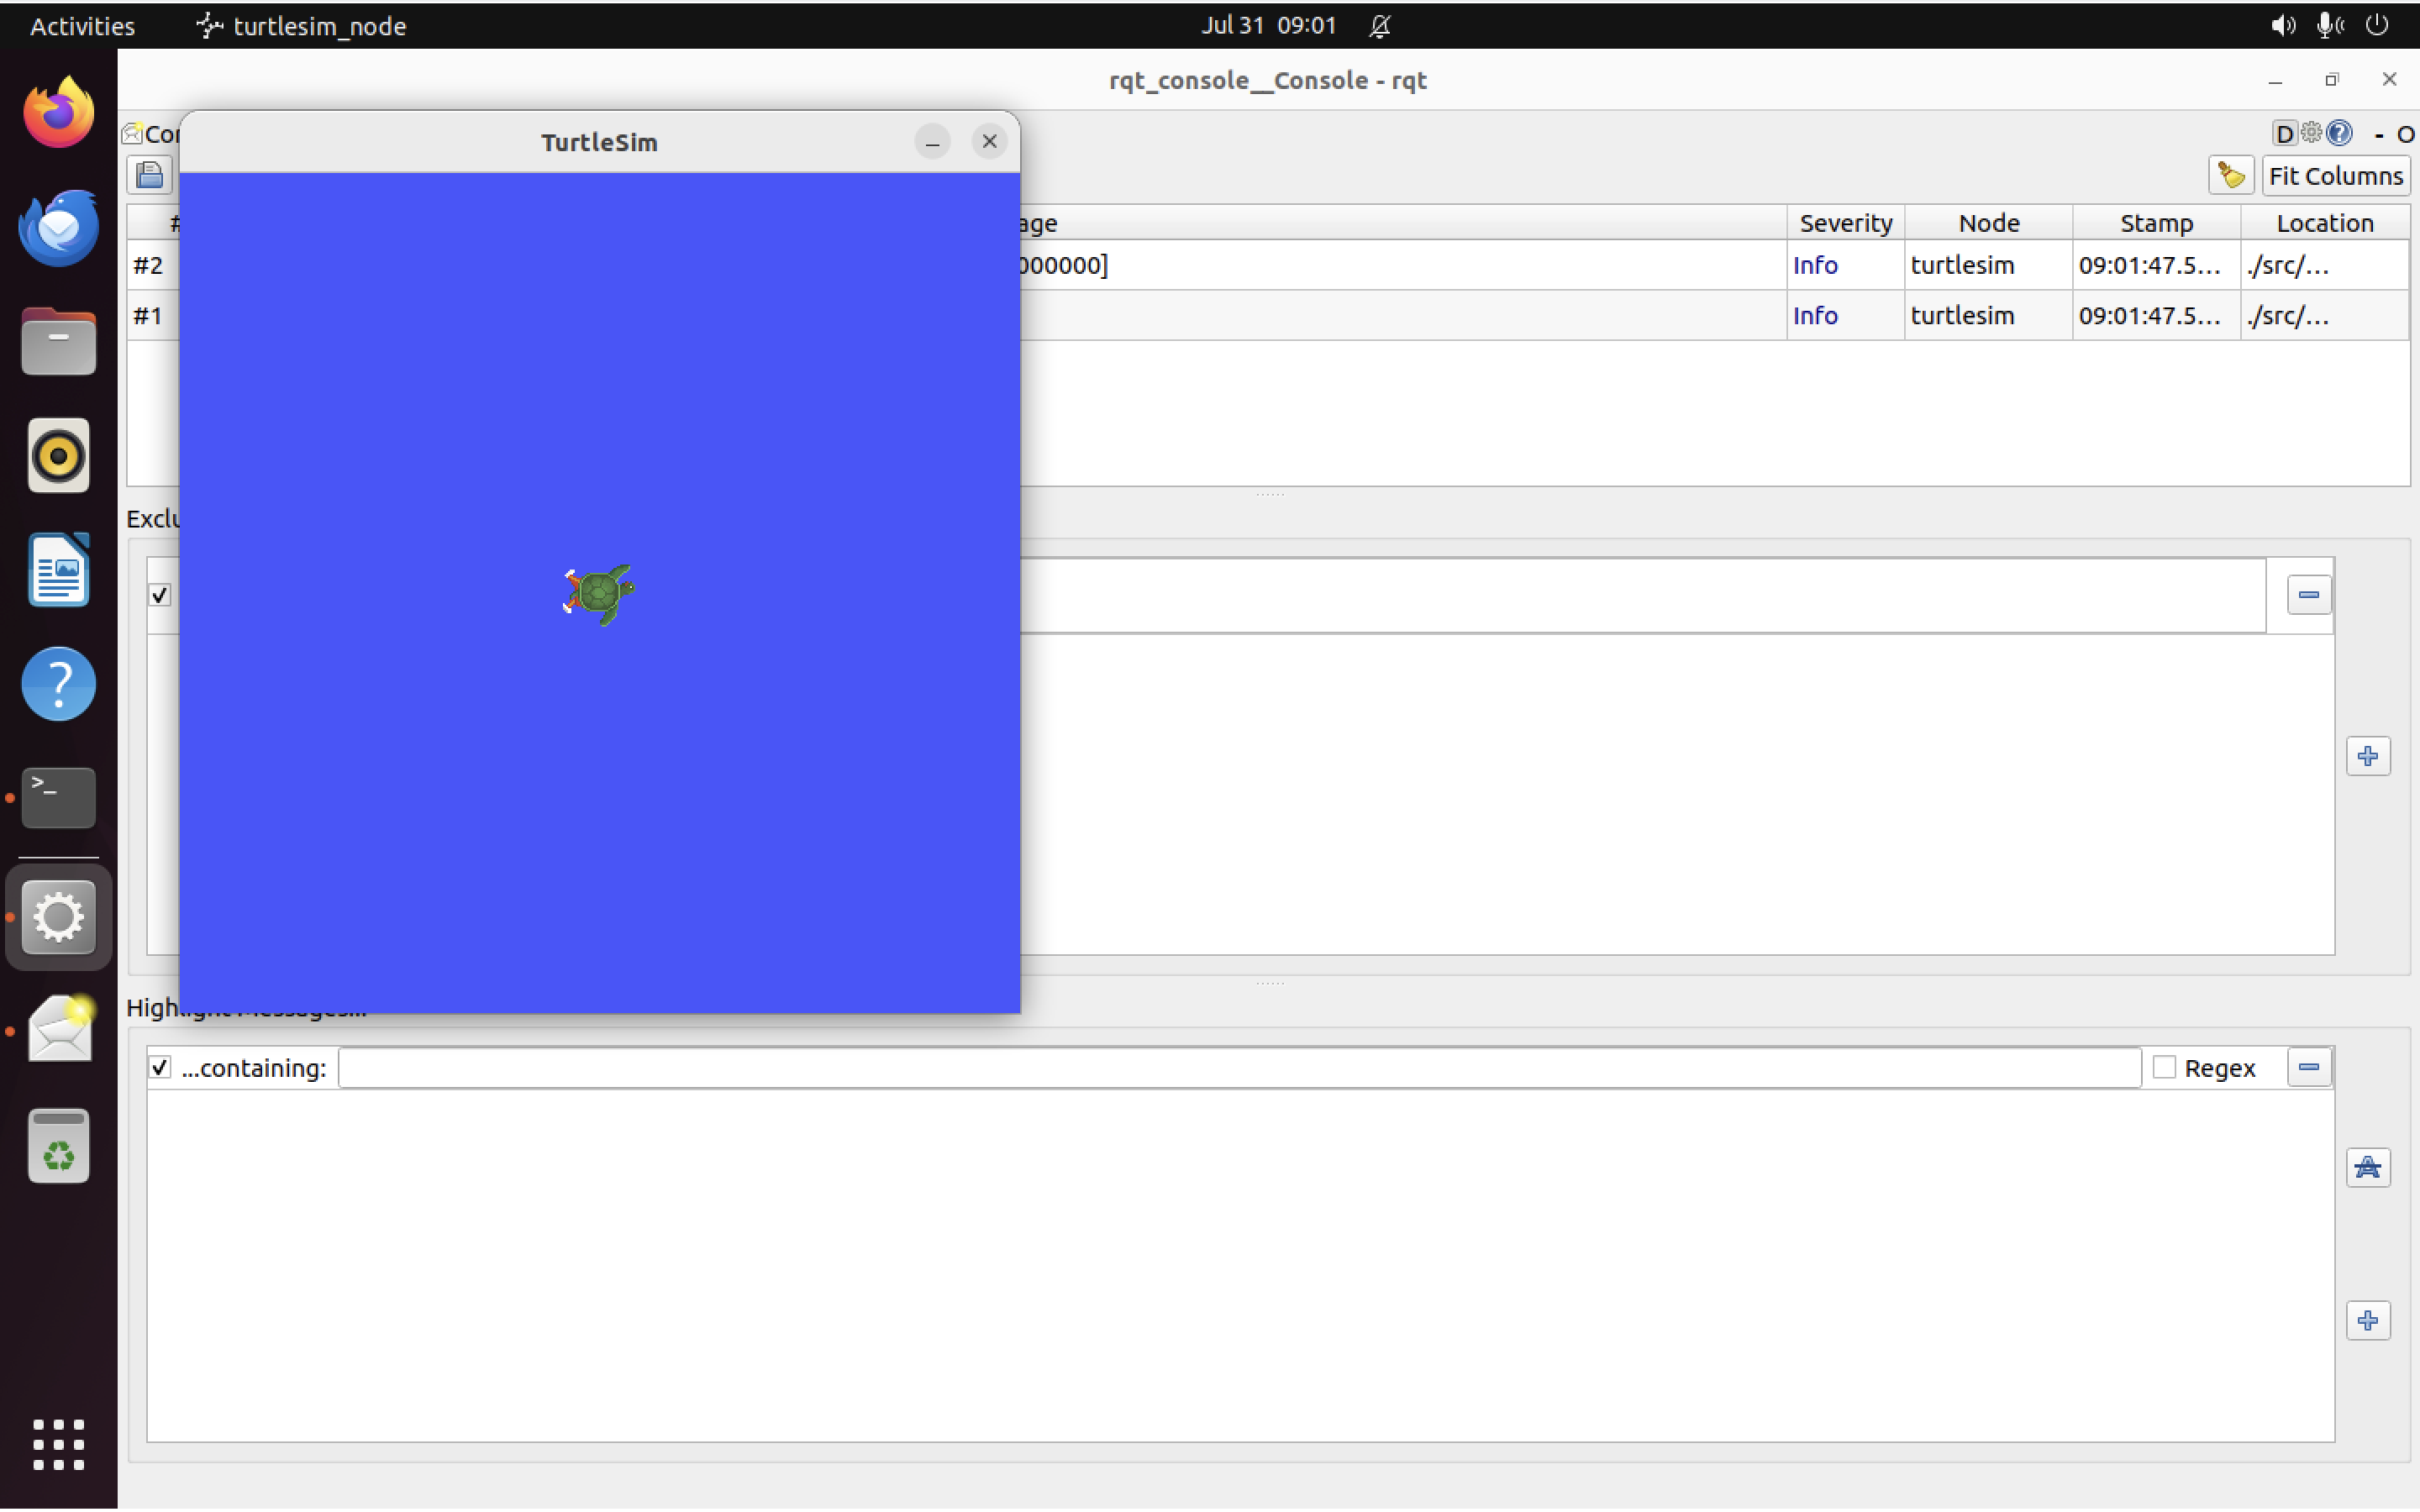The image size is (2420, 1512).
Task: Add a new exclude filter with plus button
Action: coord(2369,757)
